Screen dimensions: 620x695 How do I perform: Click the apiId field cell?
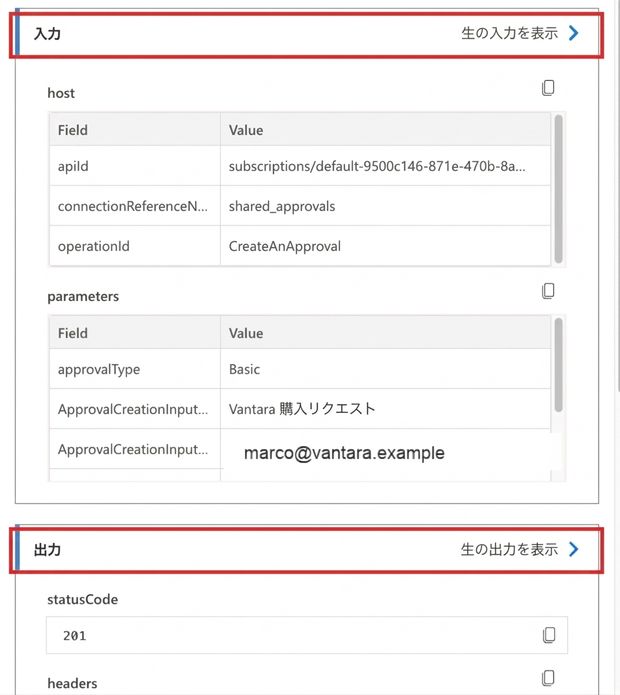tap(135, 166)
